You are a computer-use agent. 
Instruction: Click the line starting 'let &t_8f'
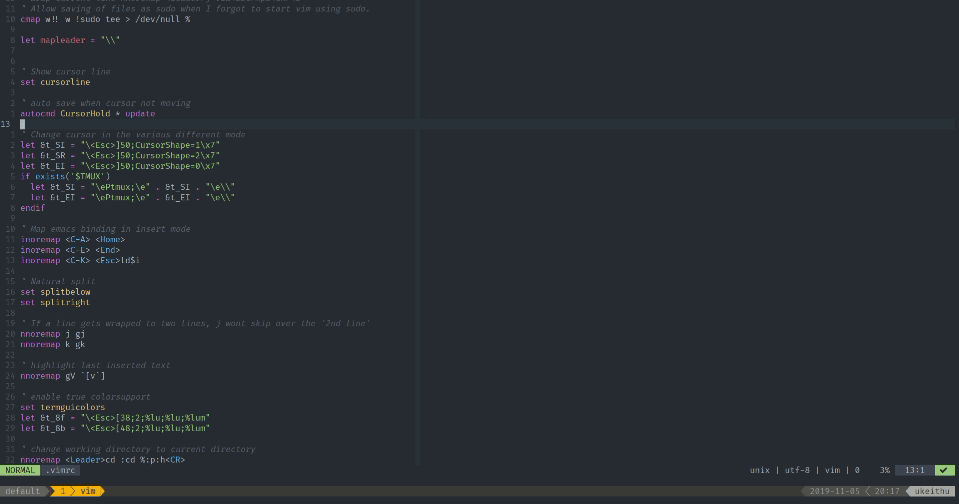coord(115,418)
